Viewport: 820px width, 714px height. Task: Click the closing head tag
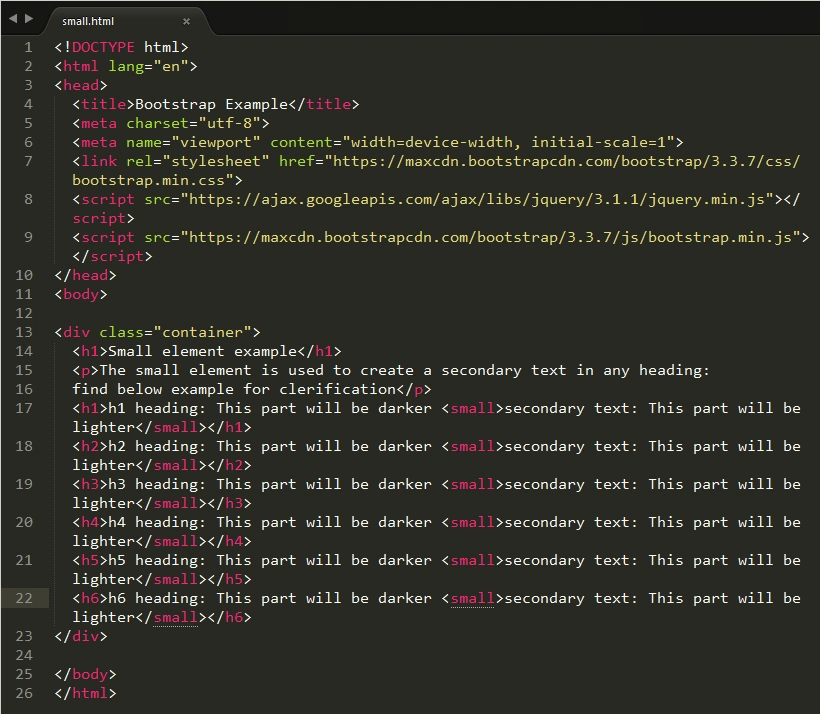coord(85,275)
